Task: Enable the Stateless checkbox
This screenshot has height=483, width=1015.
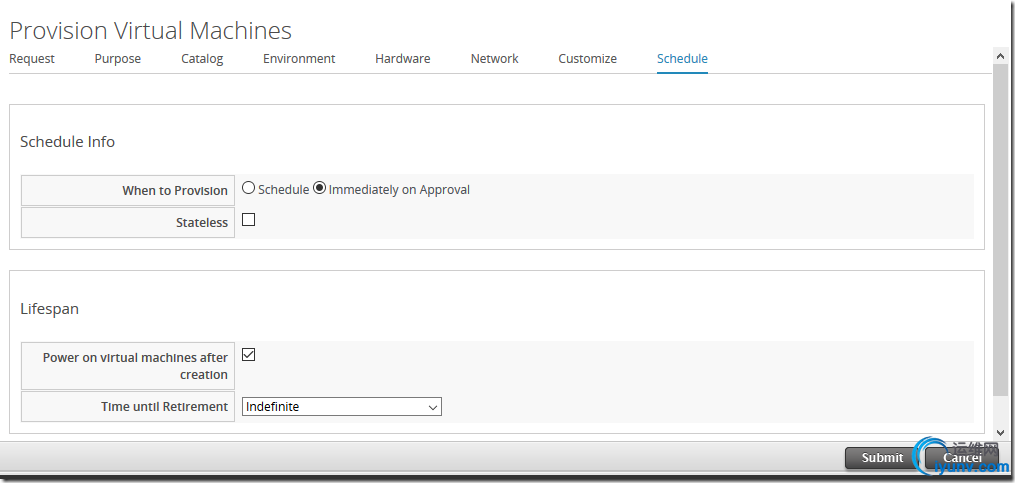Action: (x=249, y=220)
